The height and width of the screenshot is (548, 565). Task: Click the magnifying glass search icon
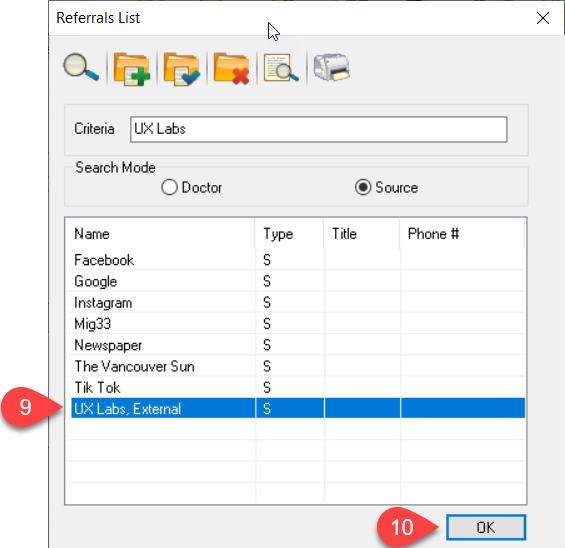(81, 67)
